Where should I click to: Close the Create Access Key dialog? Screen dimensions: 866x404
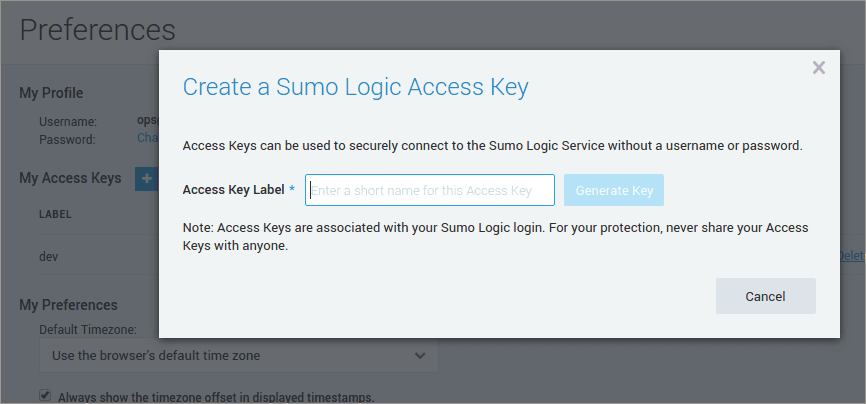(x=818, y=68)
